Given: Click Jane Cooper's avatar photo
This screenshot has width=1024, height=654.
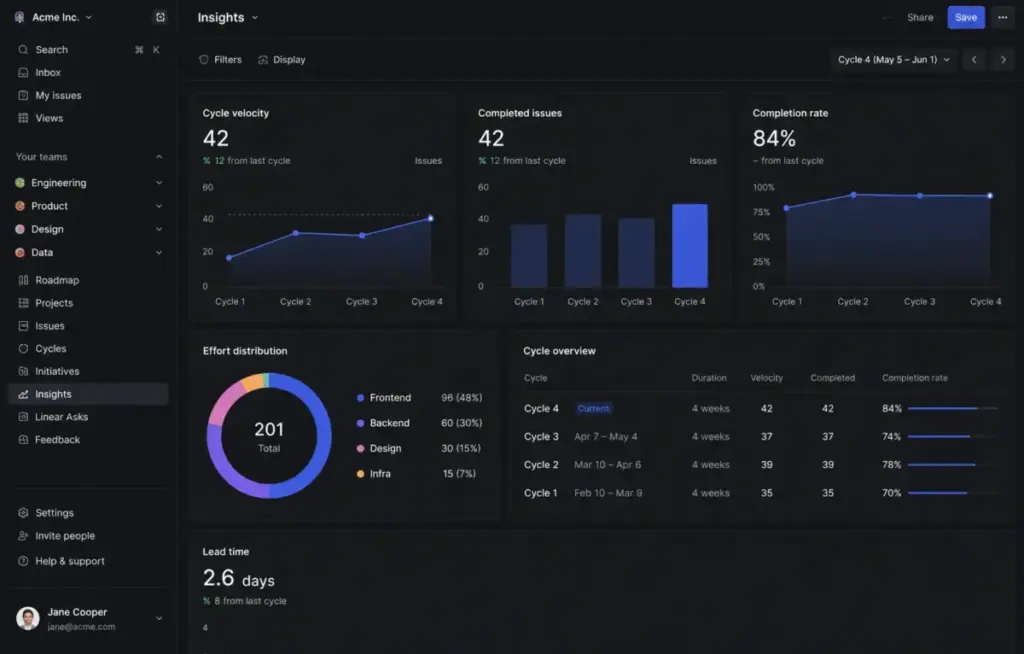Looking at the screenshot, I should coord(27,618).
